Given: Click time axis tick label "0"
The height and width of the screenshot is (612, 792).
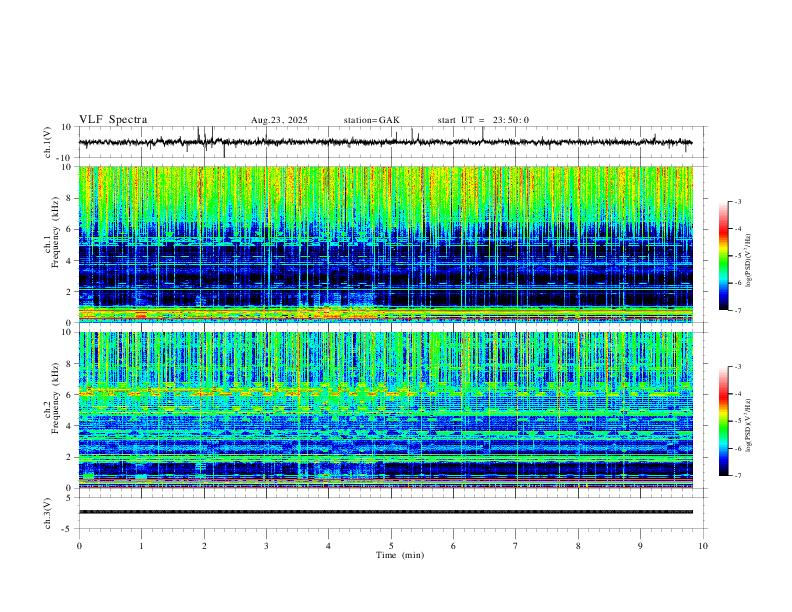Looking at the screenshot, I should 79,546.
